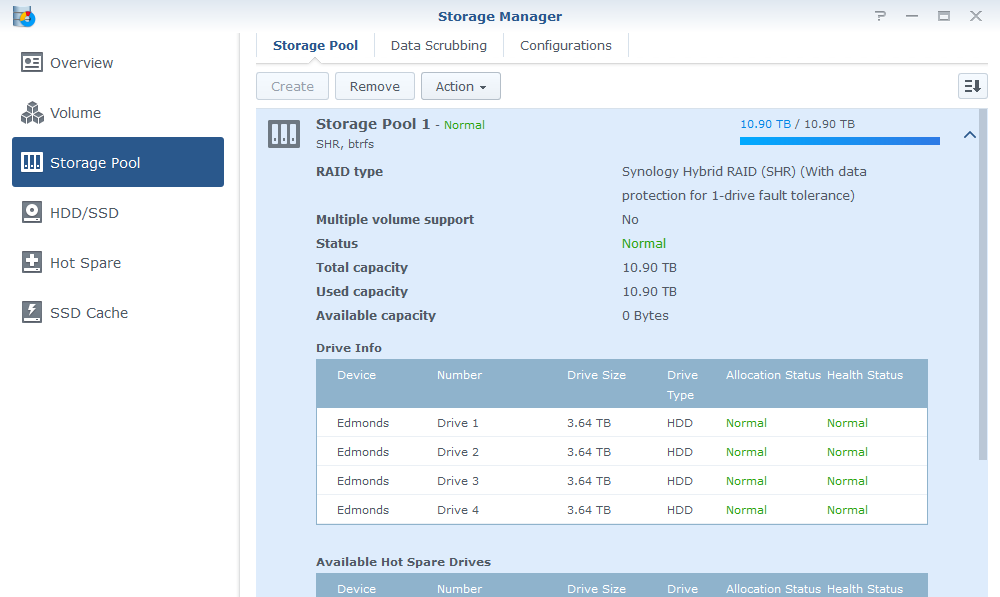Minimize the Storage Manager window
This screenshot has height=597, width=1000.
click(912, 16)
